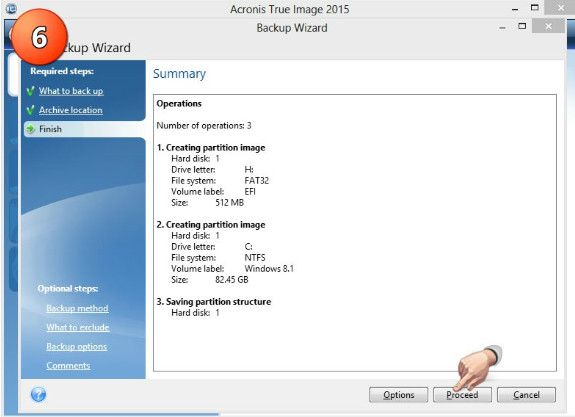The width and height of the screenshot is (575, 417).
Task: Click the green check next to What to back up
Action: pyautogui.click(x=31, y=91)
